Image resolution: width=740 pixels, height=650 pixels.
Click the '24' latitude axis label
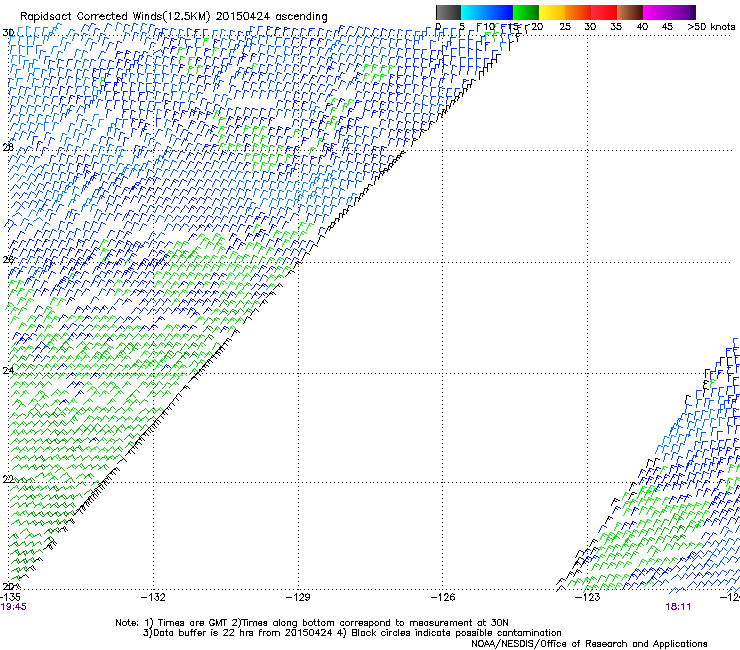point(8,371)
